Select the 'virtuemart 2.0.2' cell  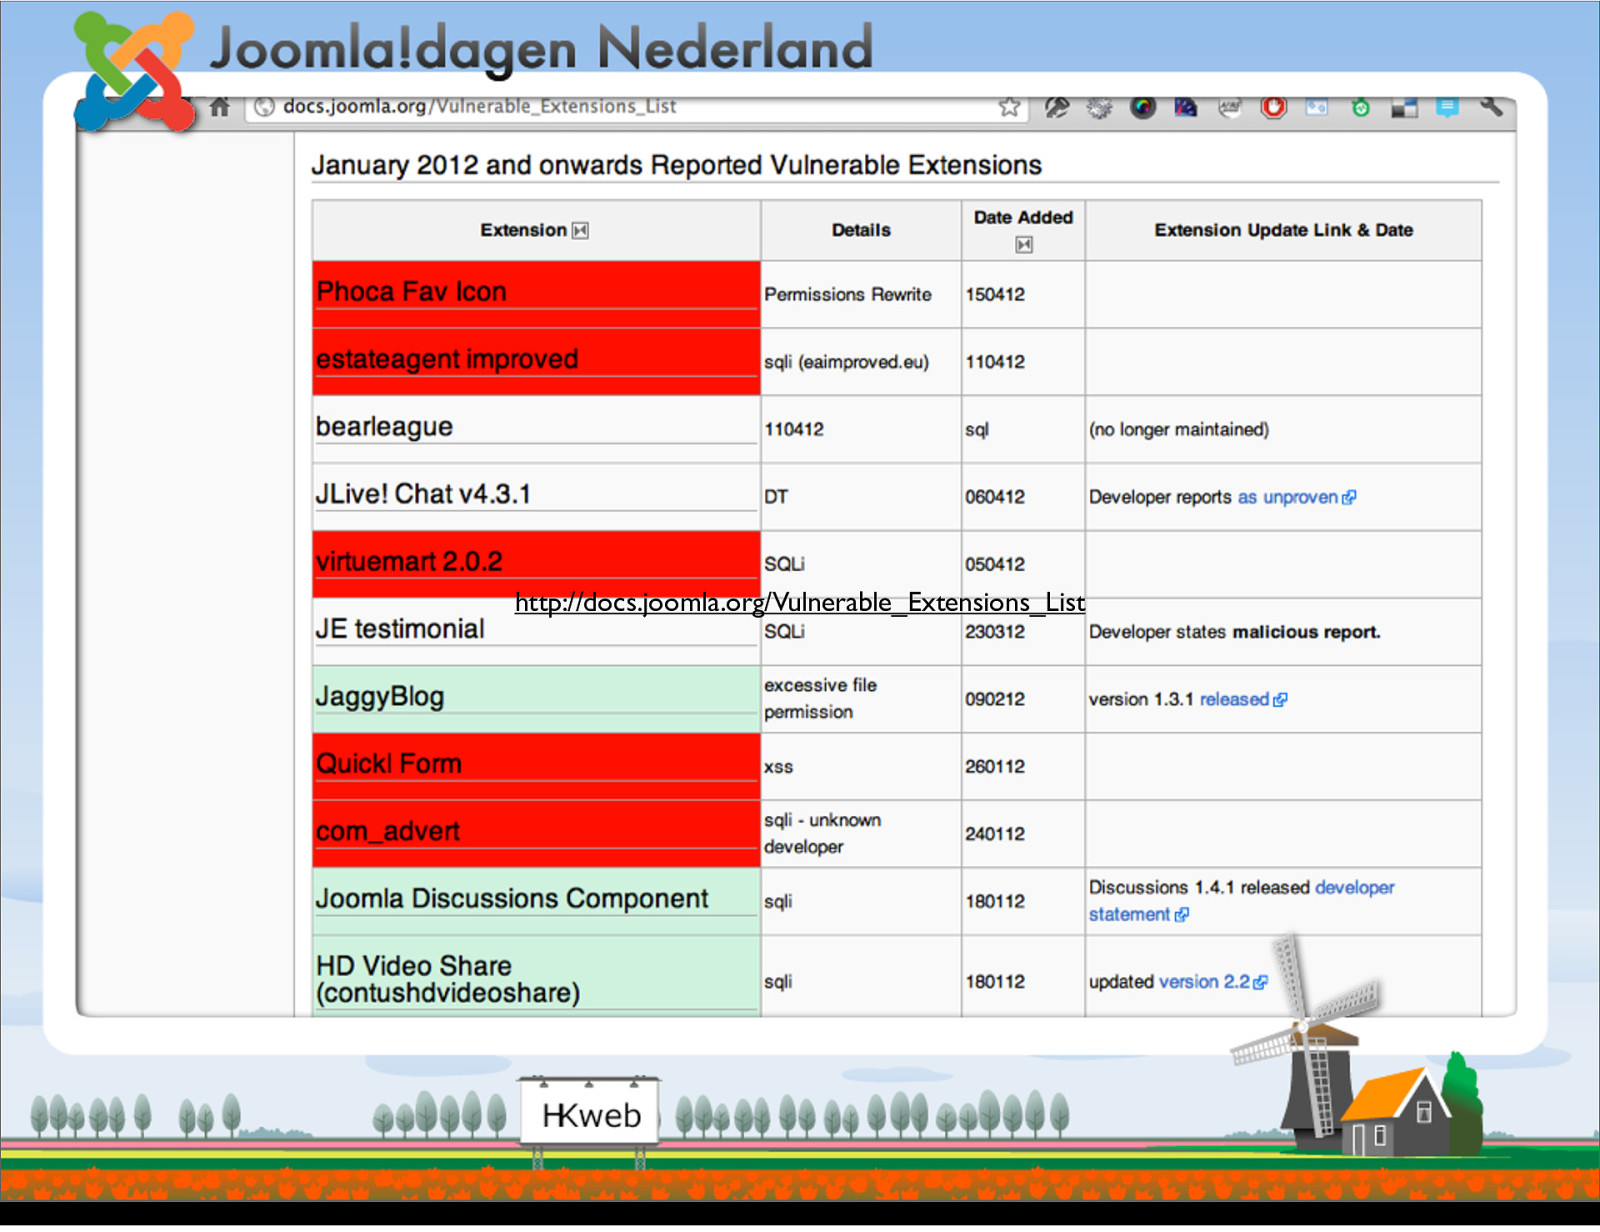(536, 564)
